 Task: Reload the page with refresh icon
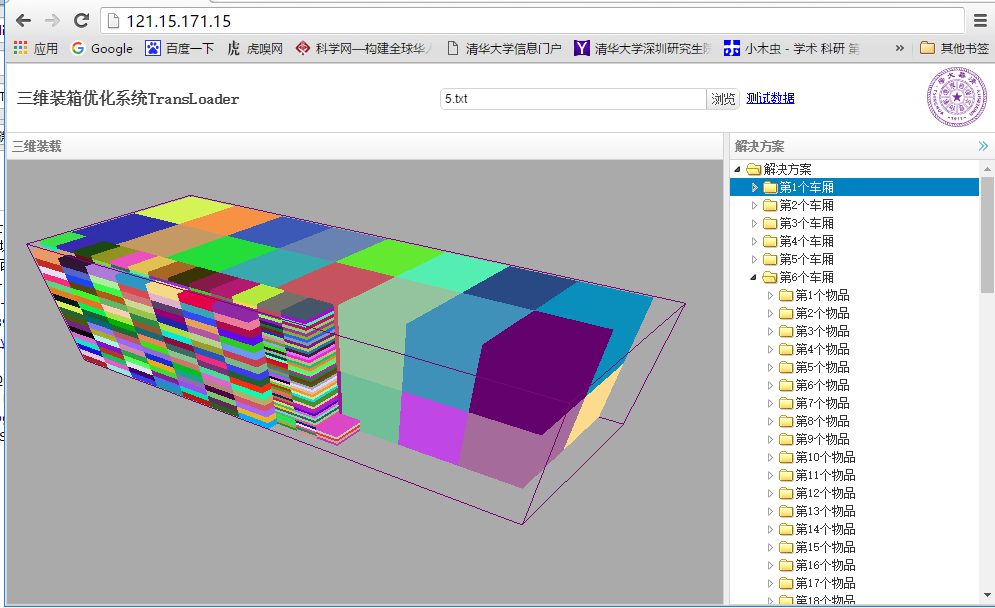tap(82, 20)
